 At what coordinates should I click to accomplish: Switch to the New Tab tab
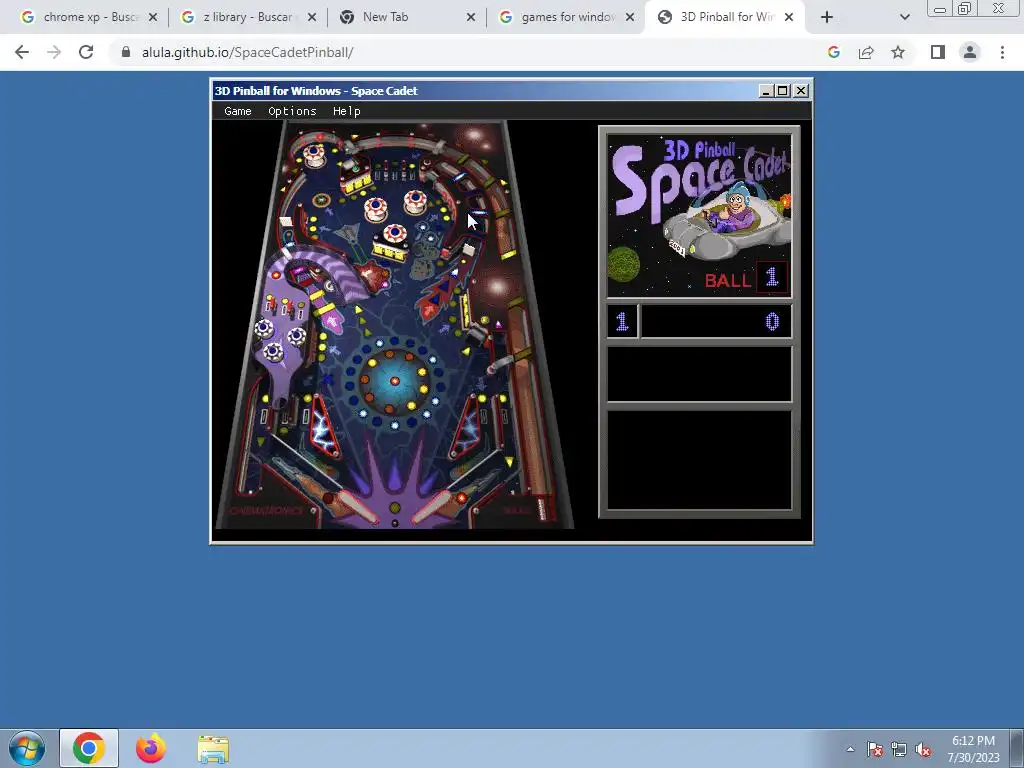point(407,17)
